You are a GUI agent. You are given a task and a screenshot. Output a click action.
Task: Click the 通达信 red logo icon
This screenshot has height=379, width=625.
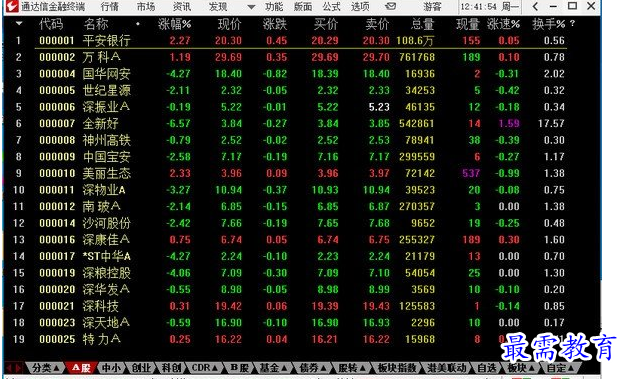[12, 6]
